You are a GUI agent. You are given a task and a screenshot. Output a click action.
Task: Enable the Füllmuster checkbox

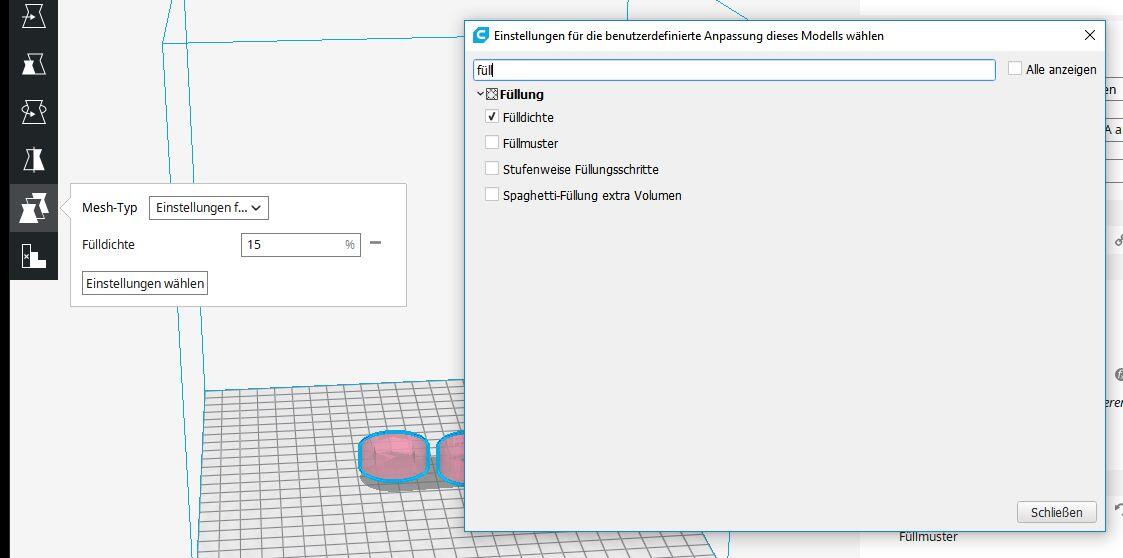pos(492,143)
